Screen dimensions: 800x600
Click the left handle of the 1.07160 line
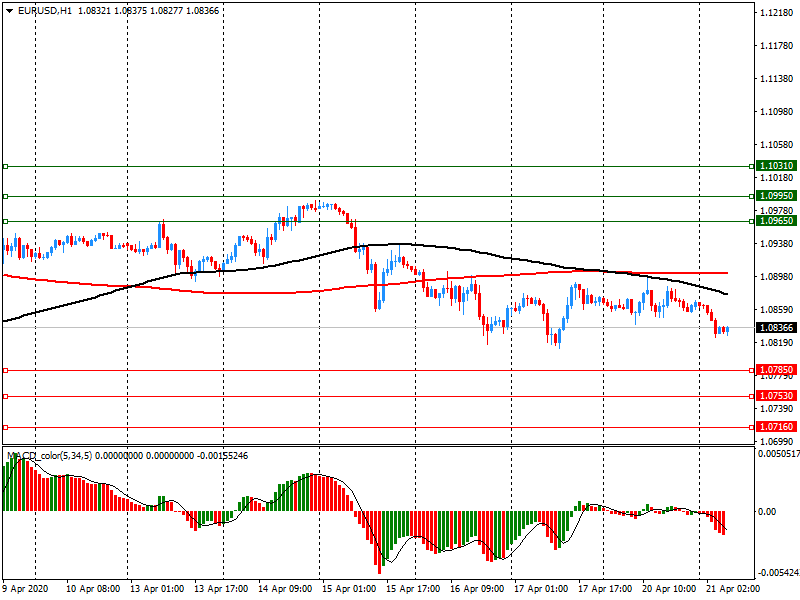pyautogui.click(x=5, y=427)
